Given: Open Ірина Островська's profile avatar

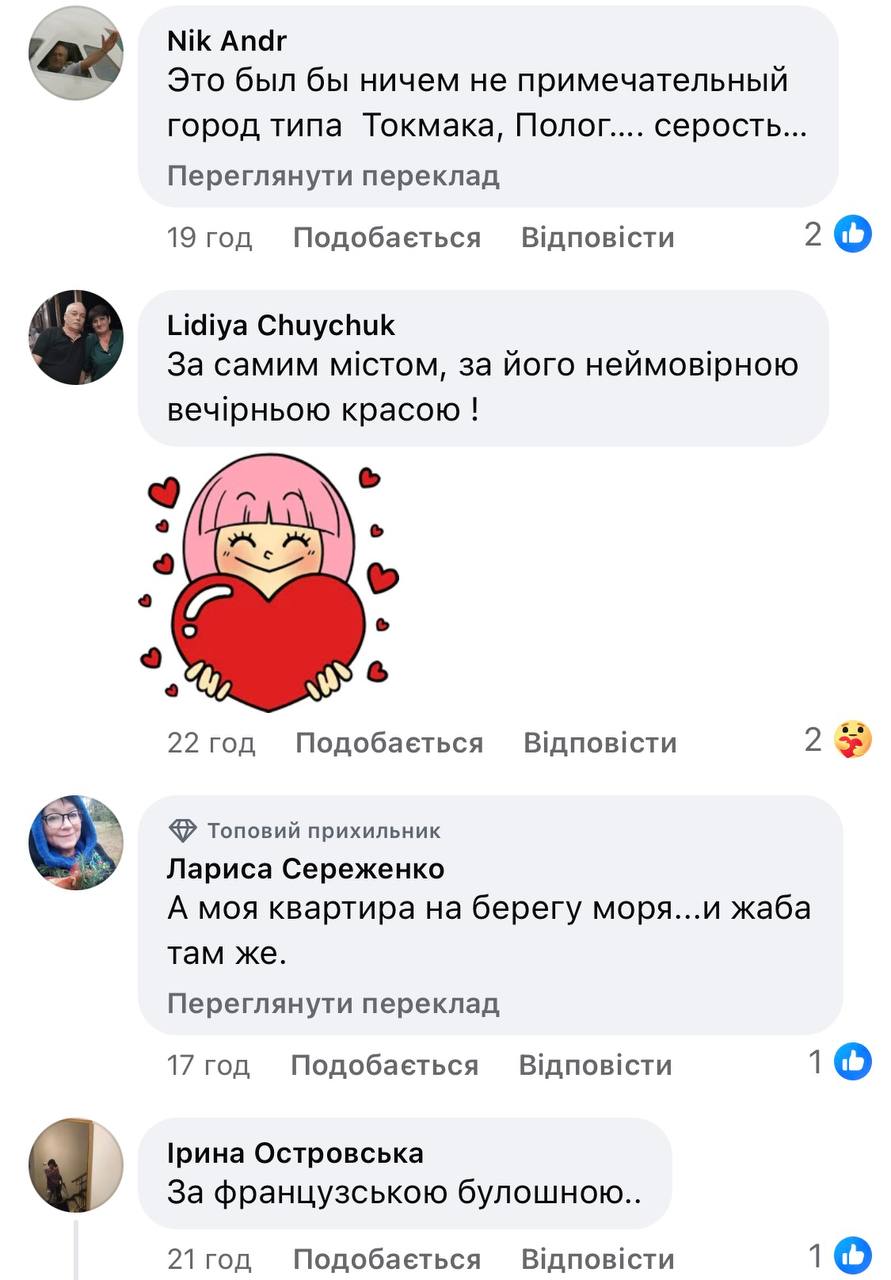Looking at the screenshot, I should [x=75, y=1164].
